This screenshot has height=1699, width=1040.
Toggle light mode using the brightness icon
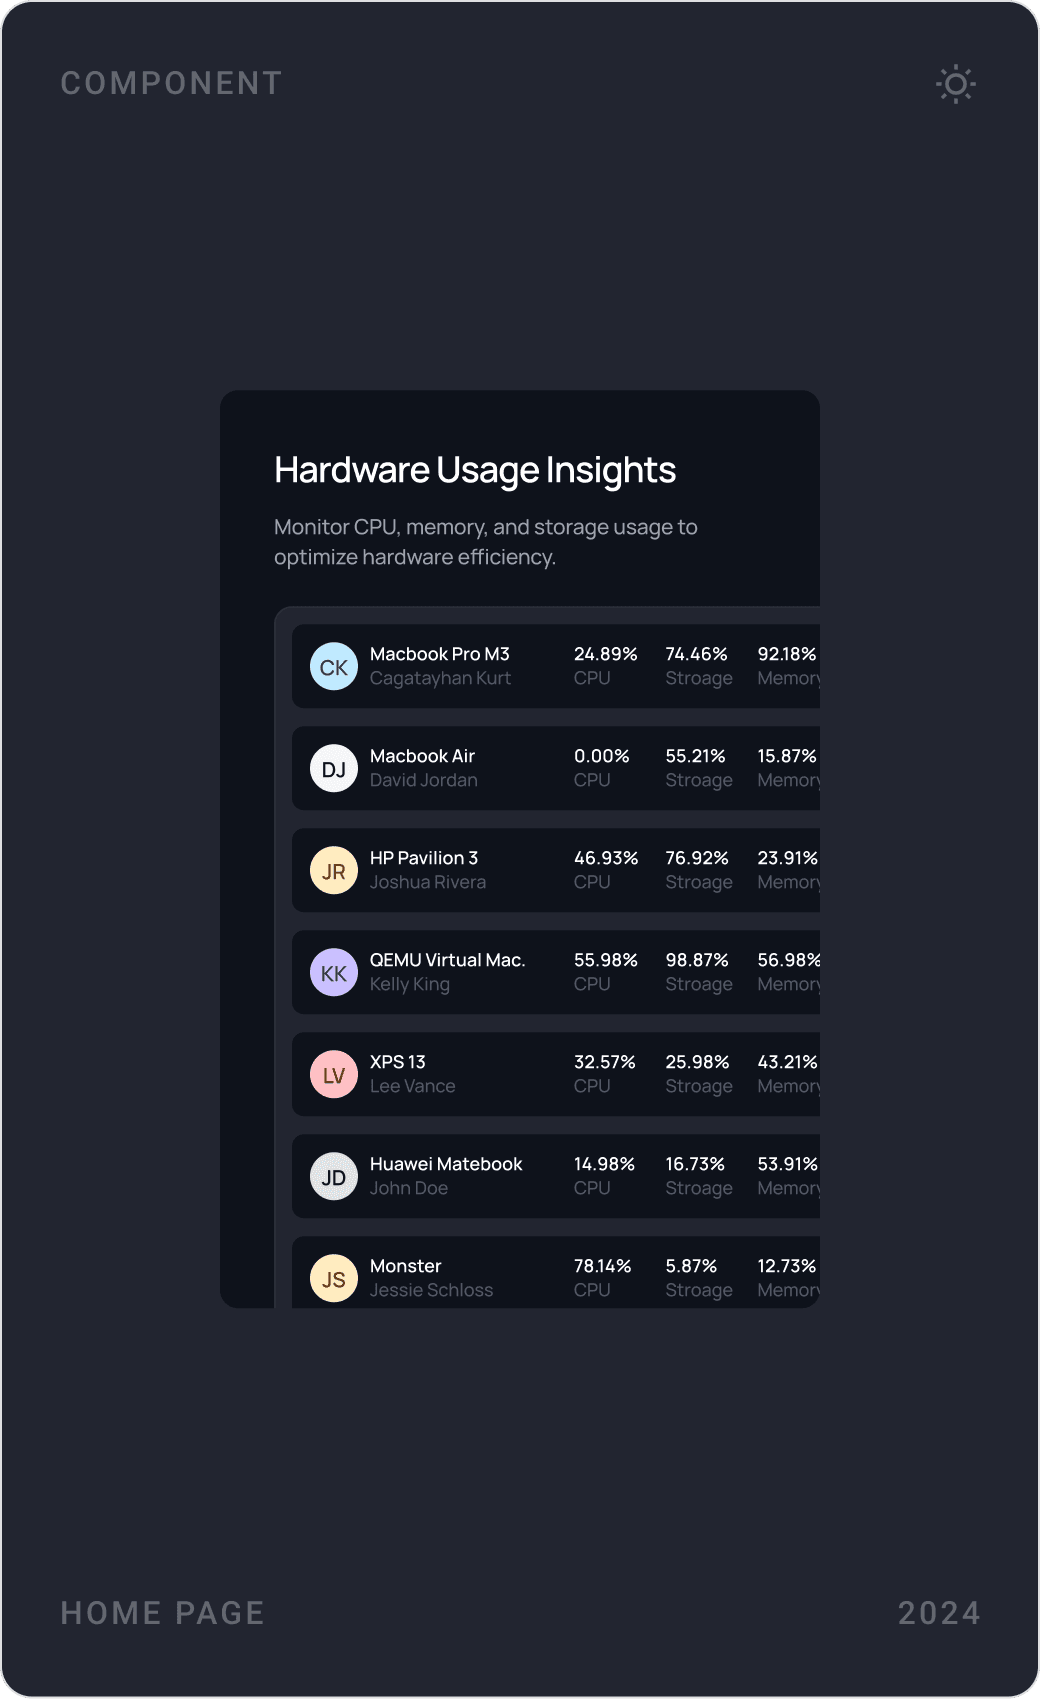pyautogui.click(x=956, y=84)
